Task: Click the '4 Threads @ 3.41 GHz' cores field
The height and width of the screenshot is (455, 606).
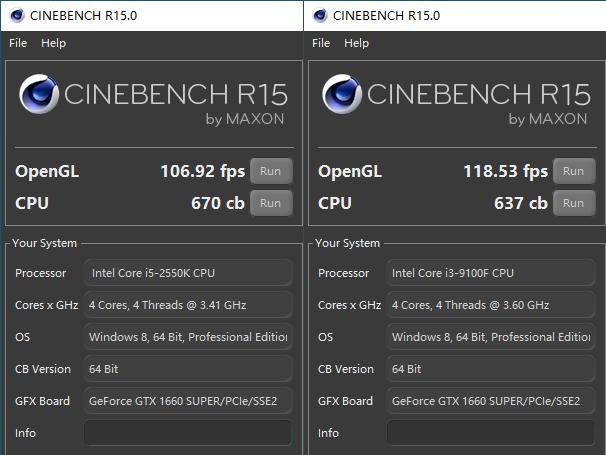Action: (188, 305)
